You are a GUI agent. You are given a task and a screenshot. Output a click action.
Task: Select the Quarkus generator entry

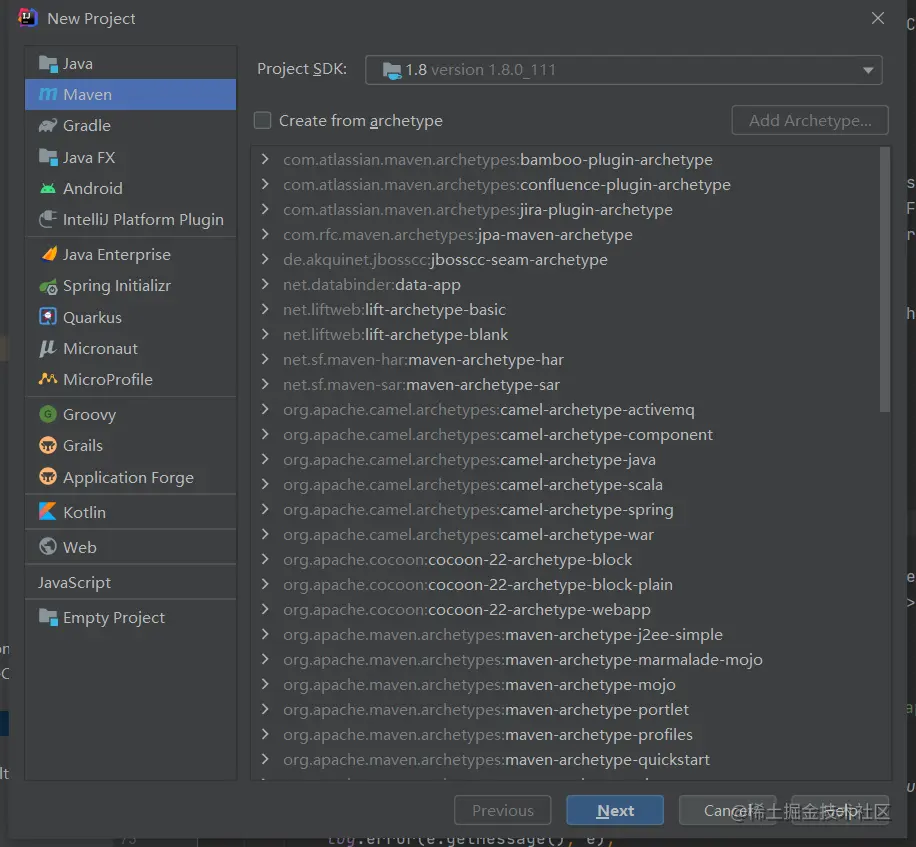click(x=131, y=317)
